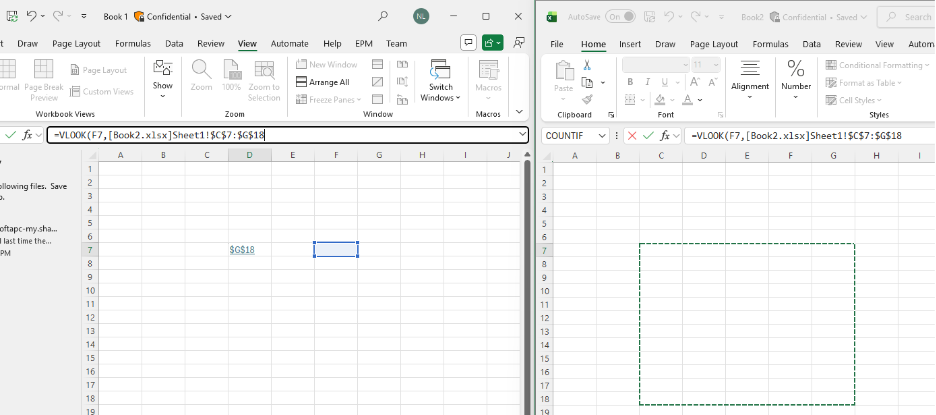936x415 pixels.
Task: Click the green Enter checkmark in Book 1 formula bar
Action: pos(10,136)
